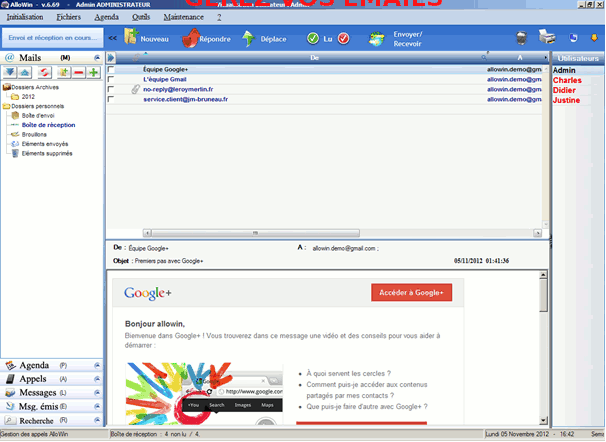The image size is (606, 442).
Task: Click the trash bin icon in toolbar
Action: tap(521, 38)
